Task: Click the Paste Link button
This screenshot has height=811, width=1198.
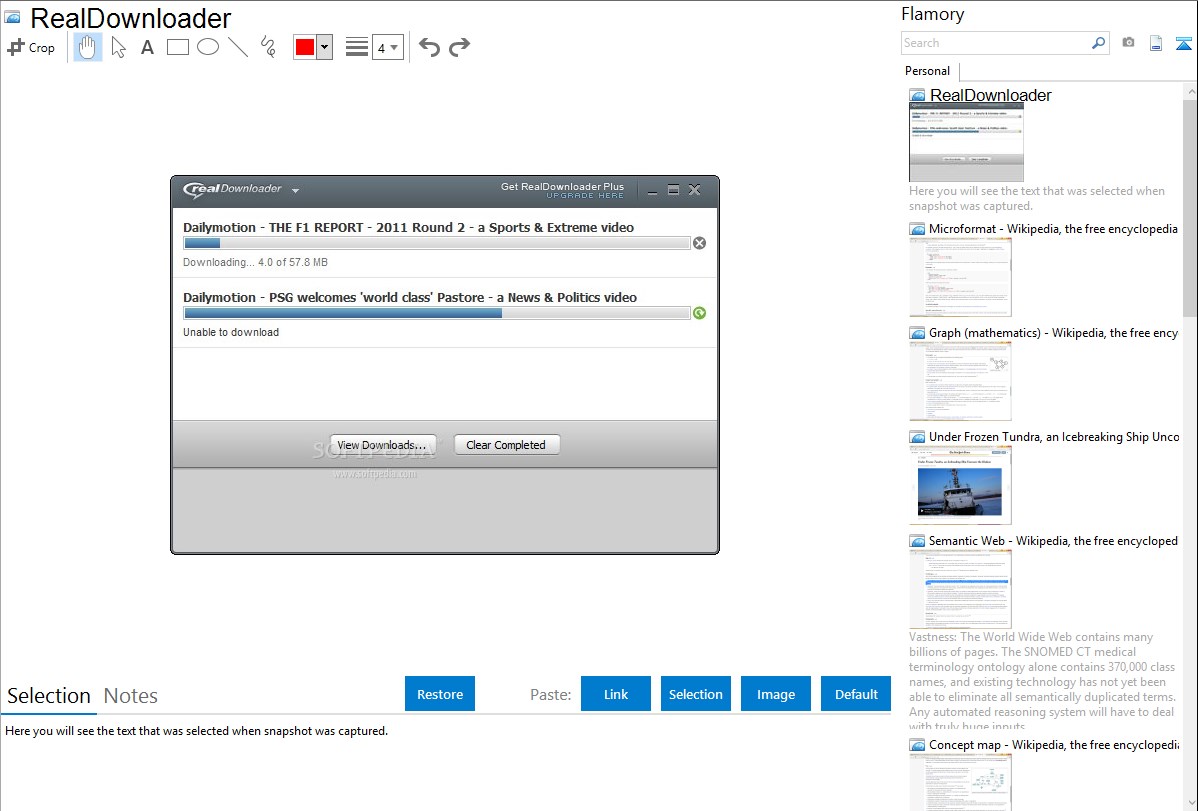Action: (x=616, y=694)
